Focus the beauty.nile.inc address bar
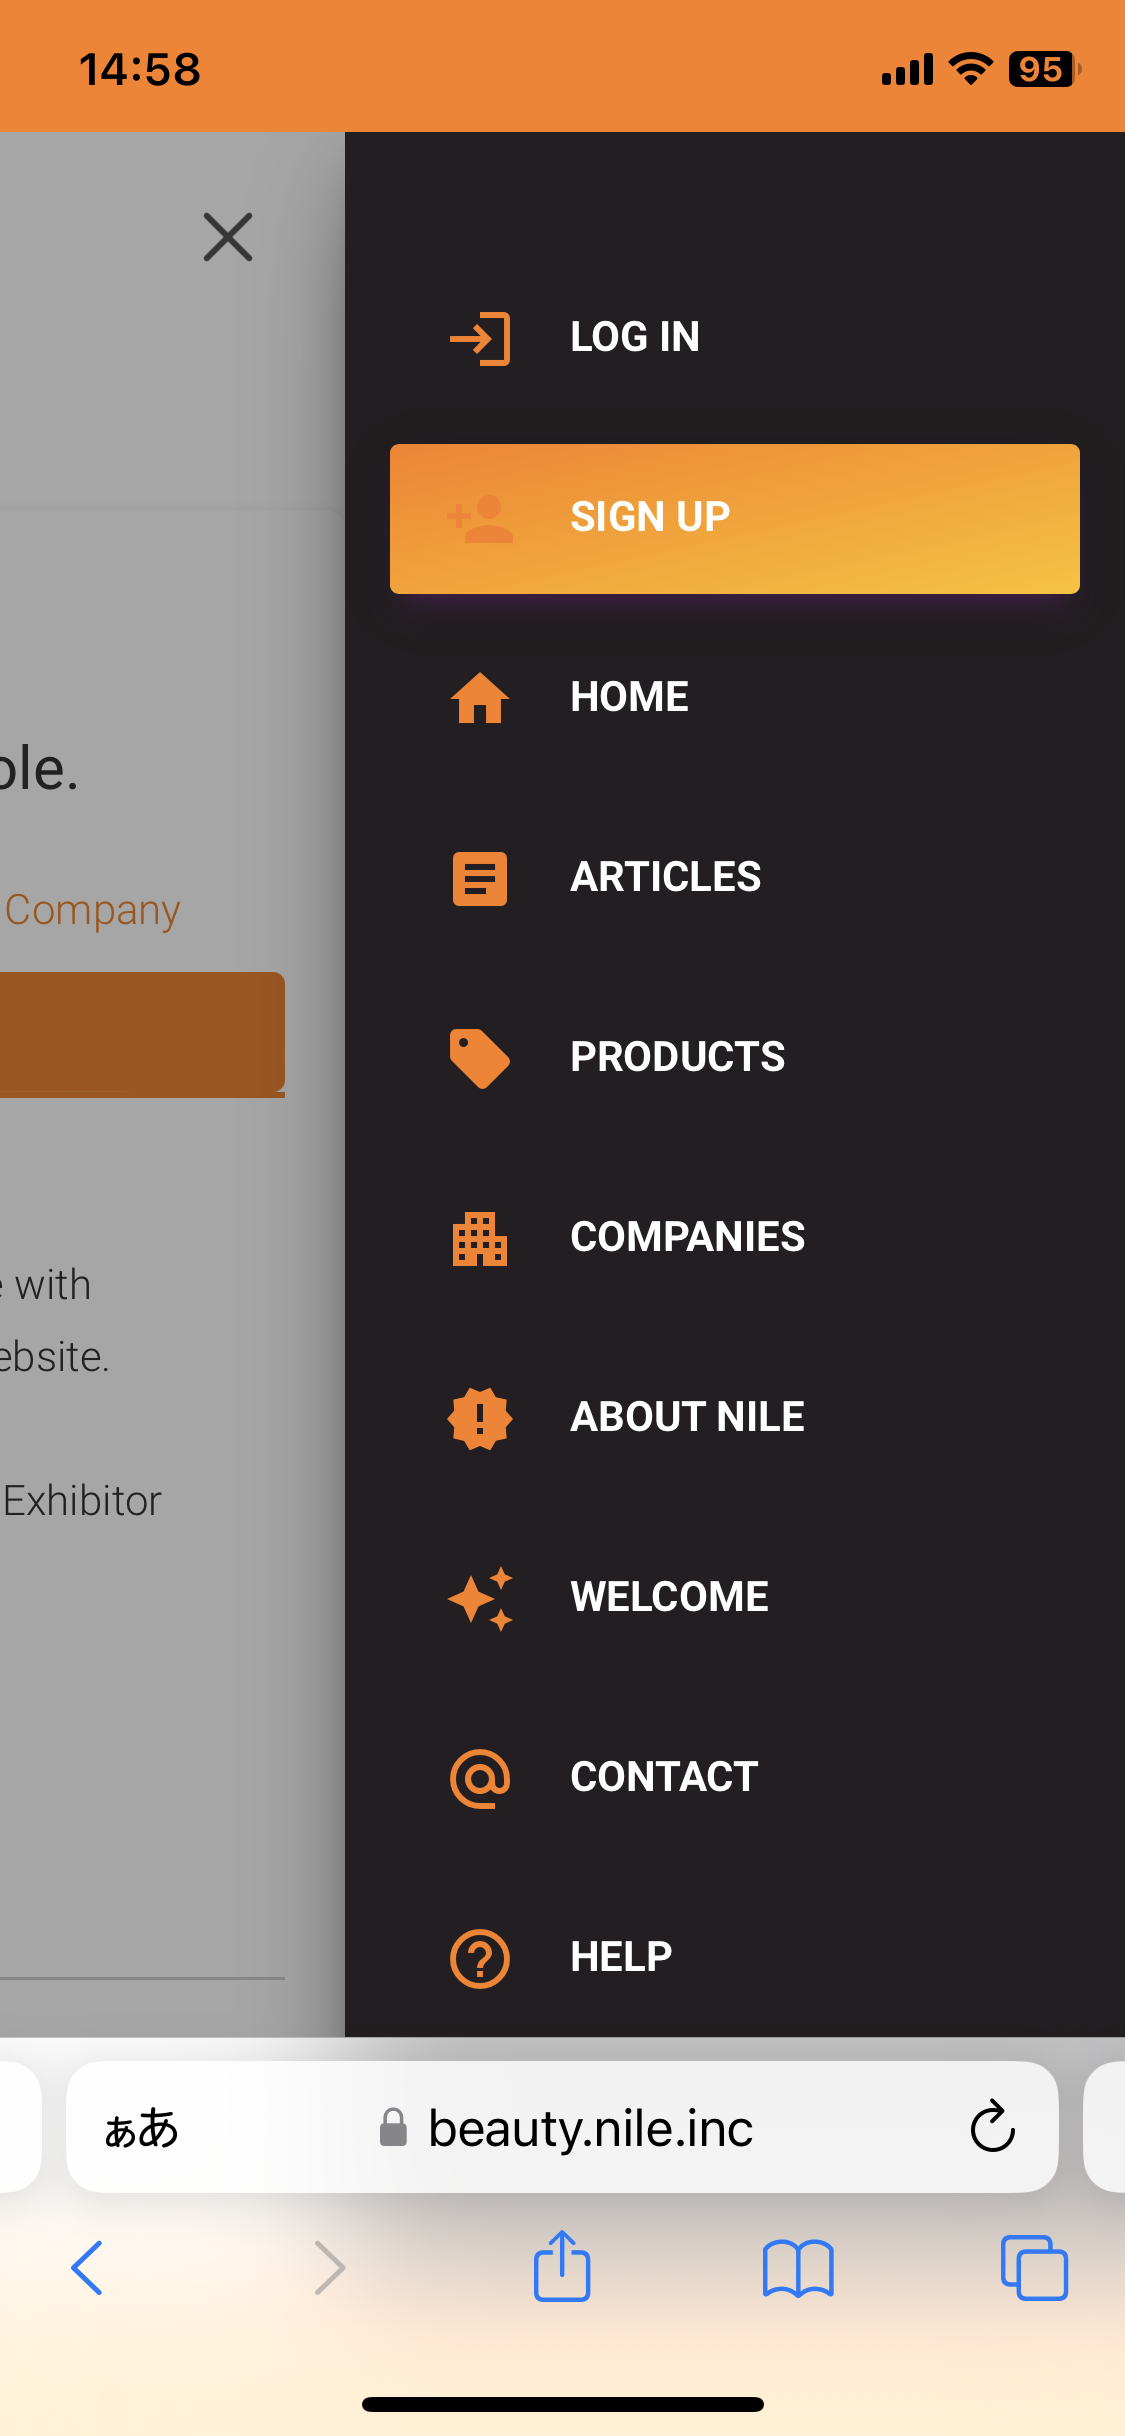The width and height of the screenshot is (1125, 2436). click(562, 2127)
